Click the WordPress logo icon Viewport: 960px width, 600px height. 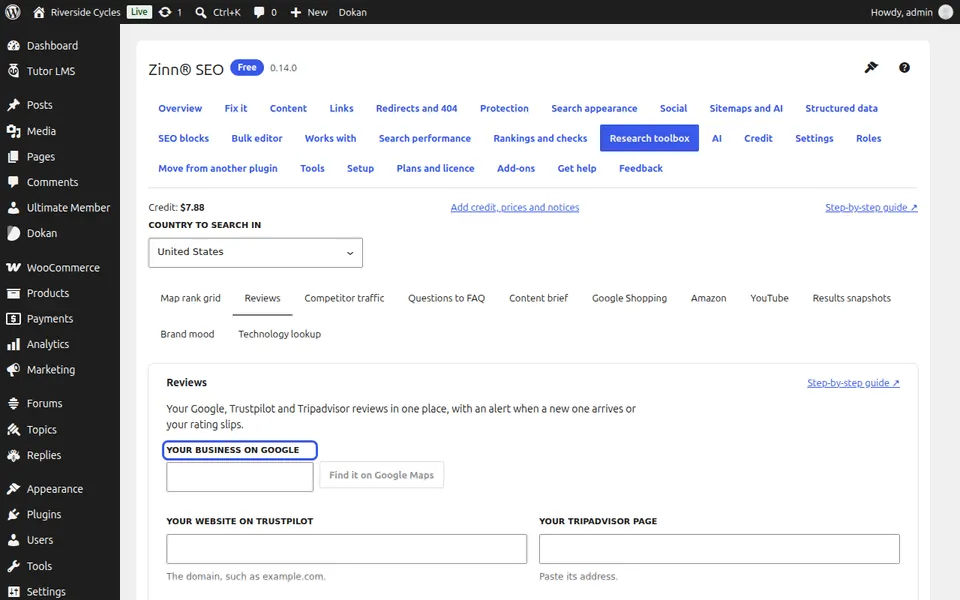(12, 12)
